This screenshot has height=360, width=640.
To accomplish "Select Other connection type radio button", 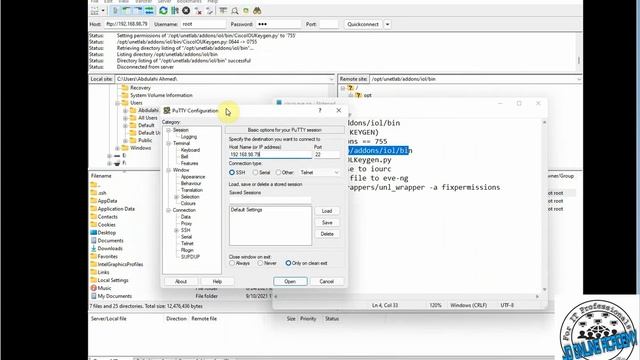I will click(x=278, y=173).
